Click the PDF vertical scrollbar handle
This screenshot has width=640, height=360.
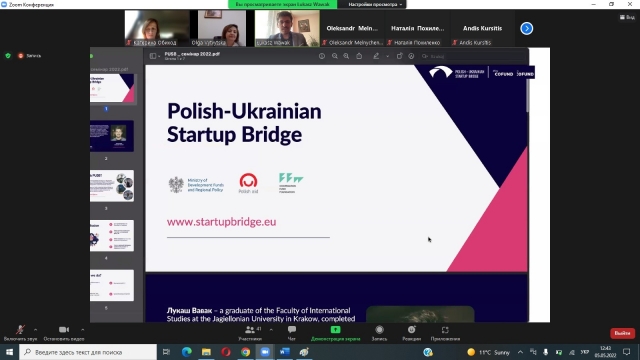[x=527, y=95]
